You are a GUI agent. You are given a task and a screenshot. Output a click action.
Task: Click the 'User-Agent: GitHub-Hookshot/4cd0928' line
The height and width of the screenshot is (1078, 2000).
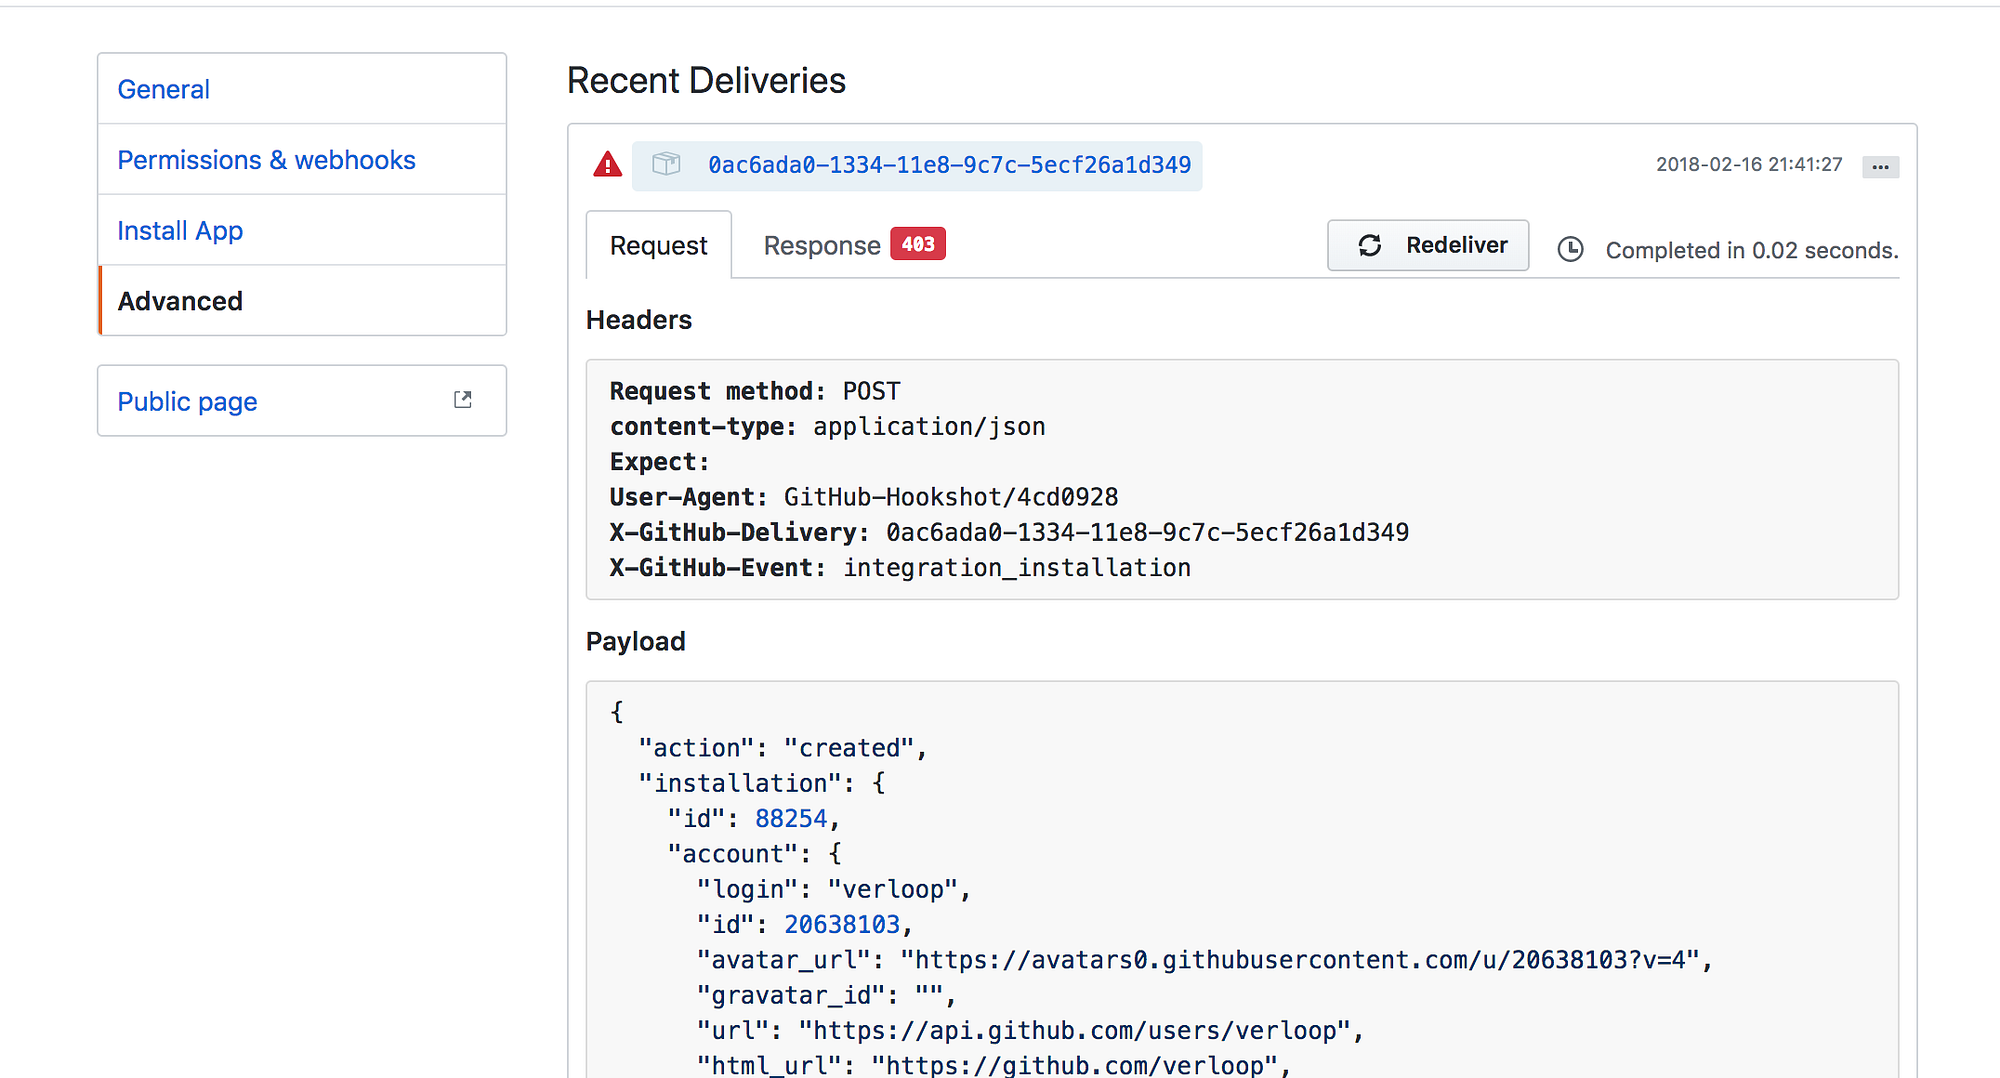[864, 497]
